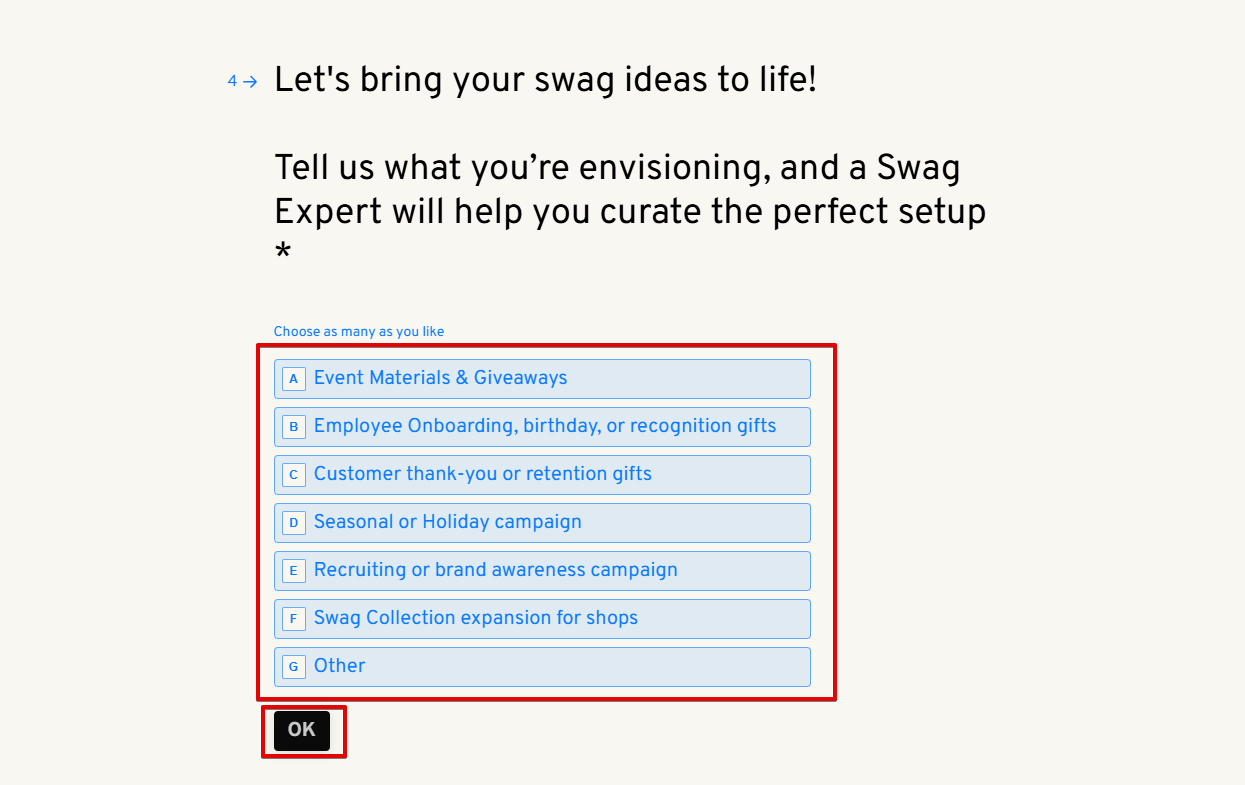
Task: Click the letter D key badge
Action: [293, 523]
